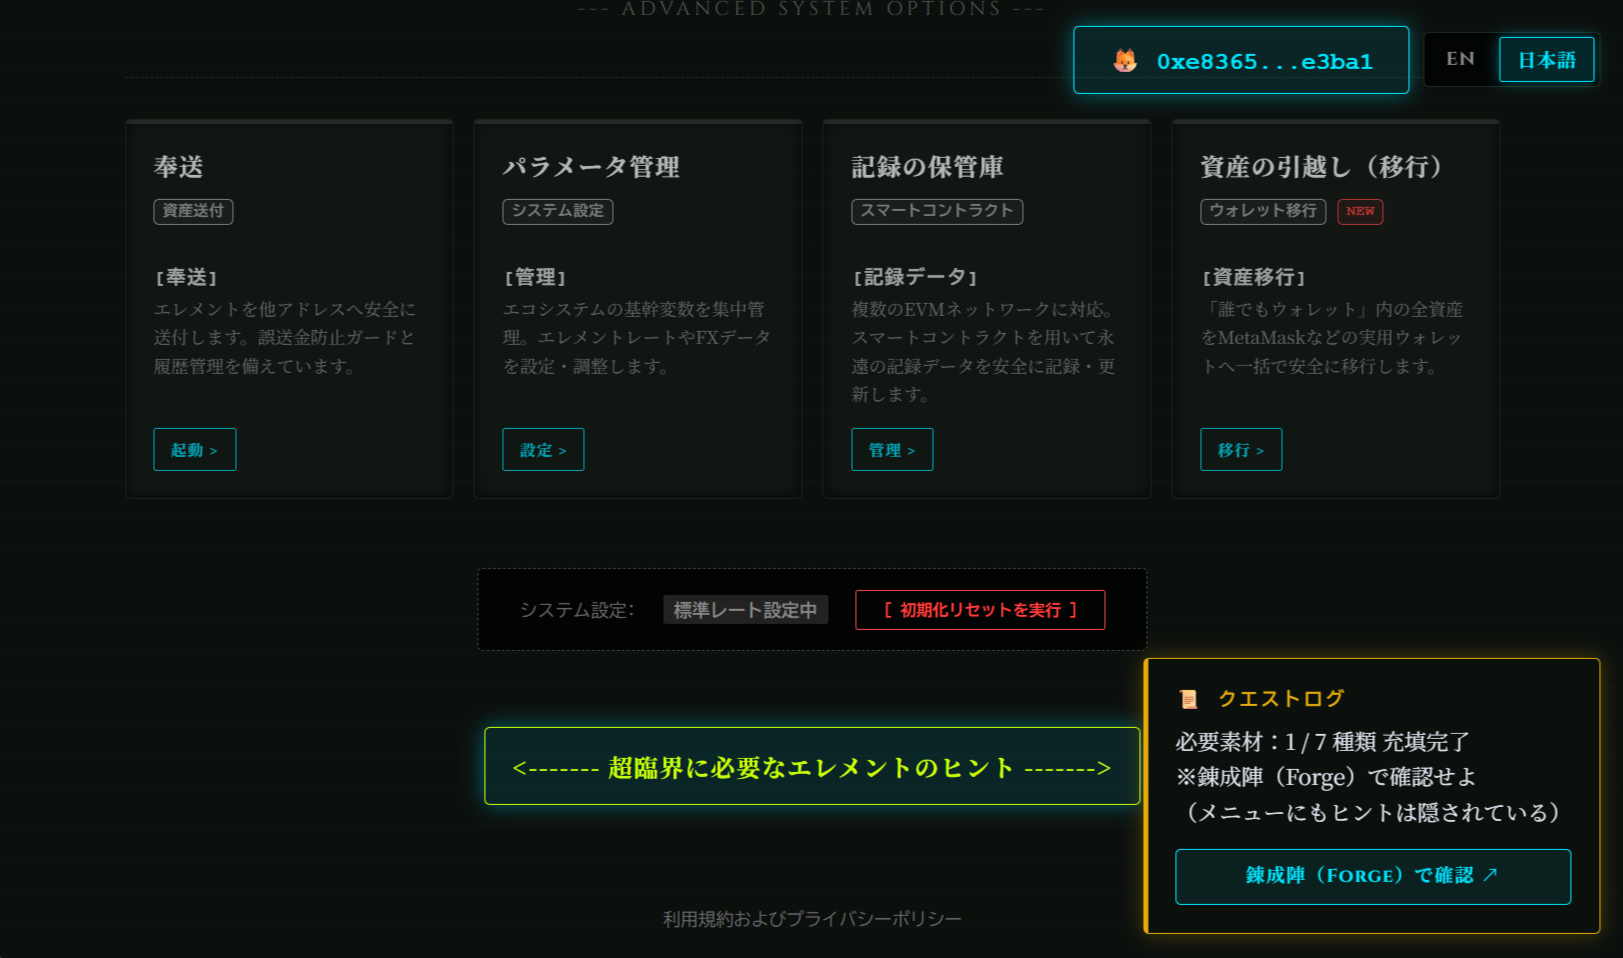Click the 資産の引越し（移行） card title
Screen dimensions: 1623x958
[1322, 167]
